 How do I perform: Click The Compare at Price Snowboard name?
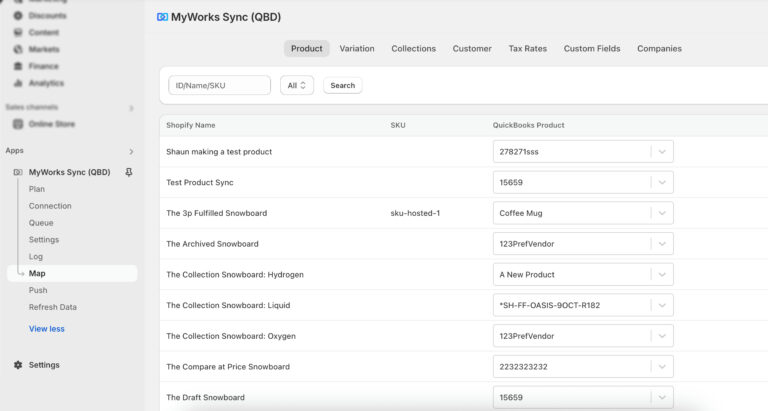click(228, 366)
